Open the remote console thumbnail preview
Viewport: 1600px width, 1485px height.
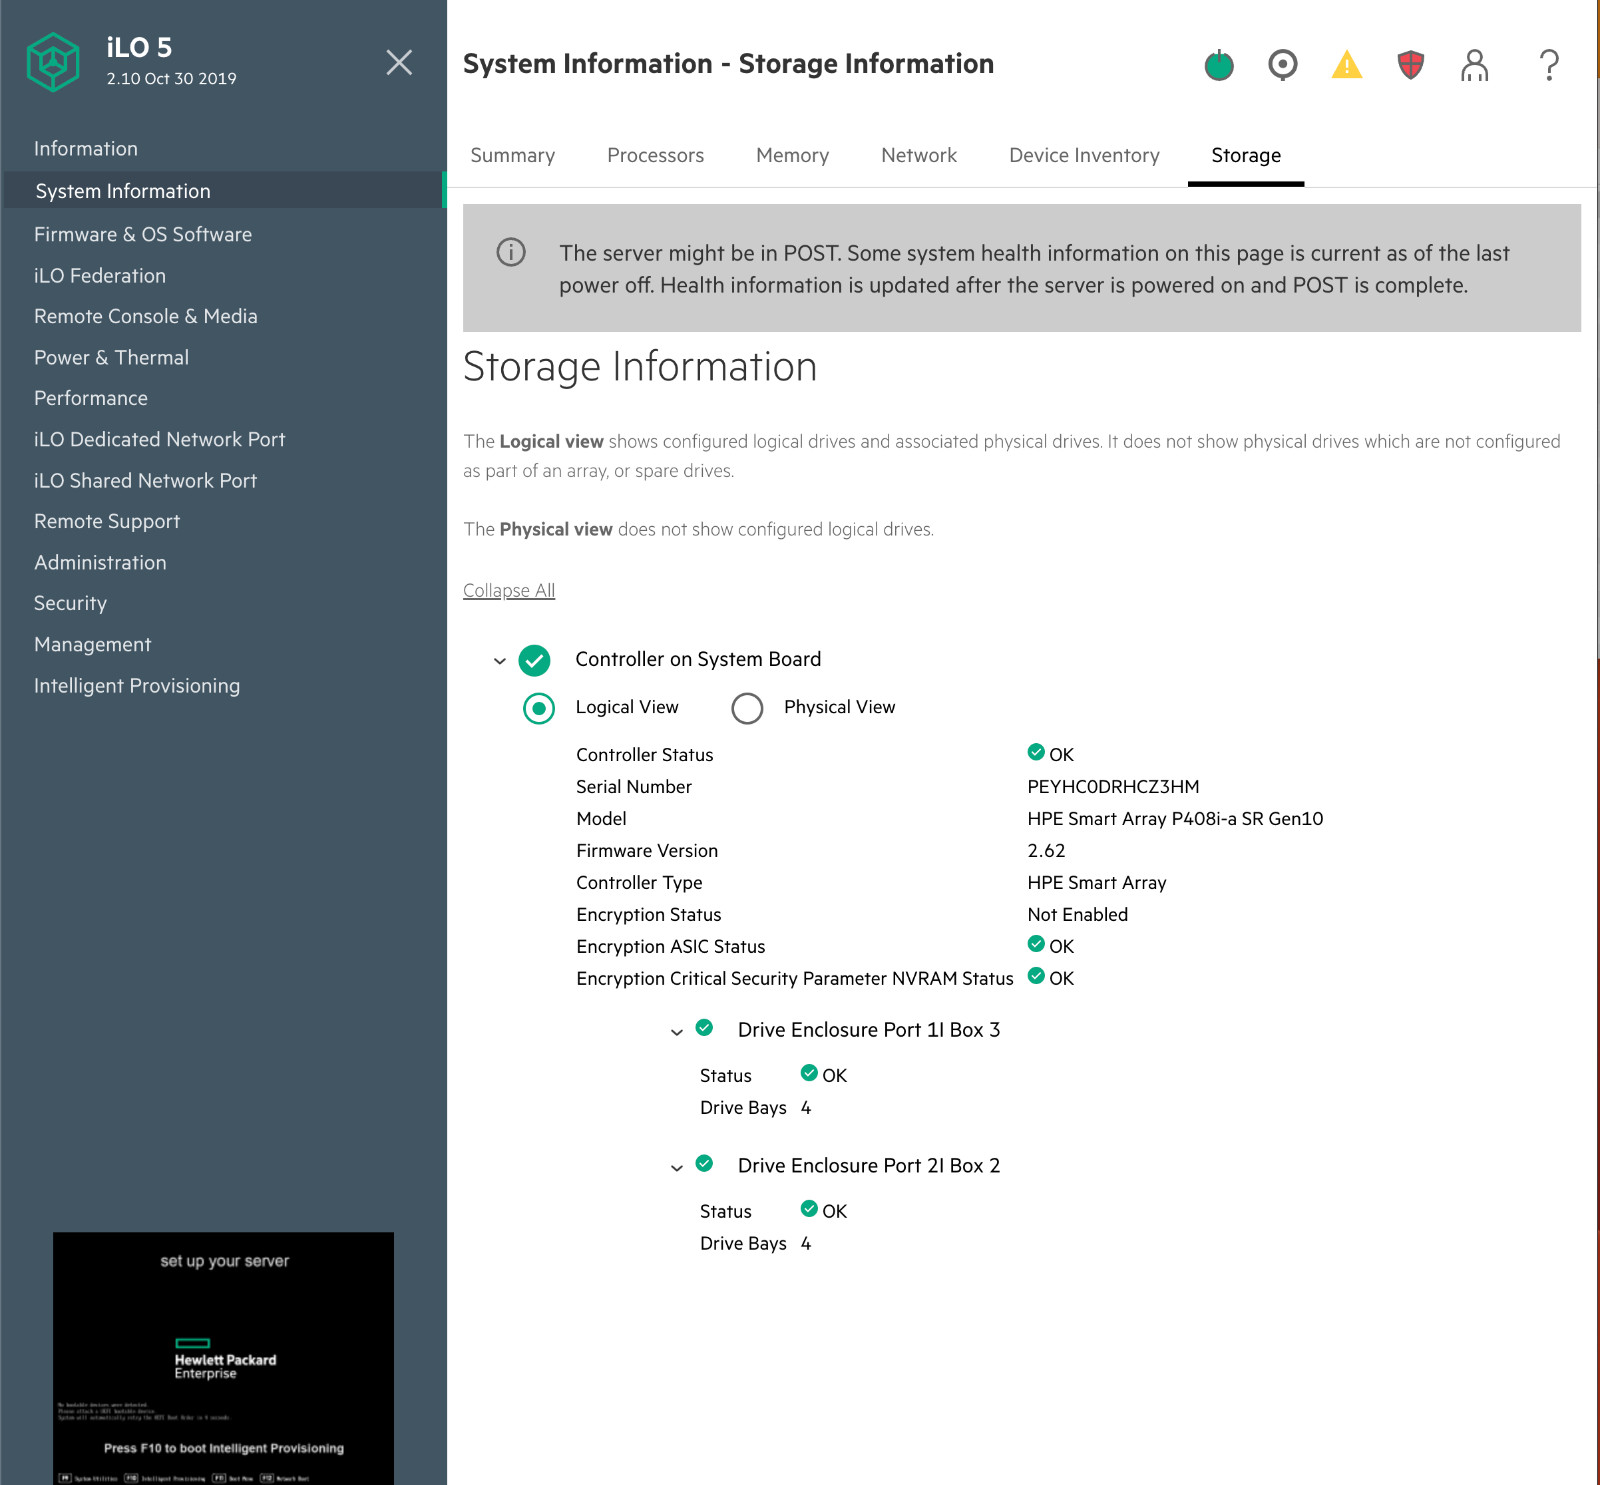(x=223, y=1358)
